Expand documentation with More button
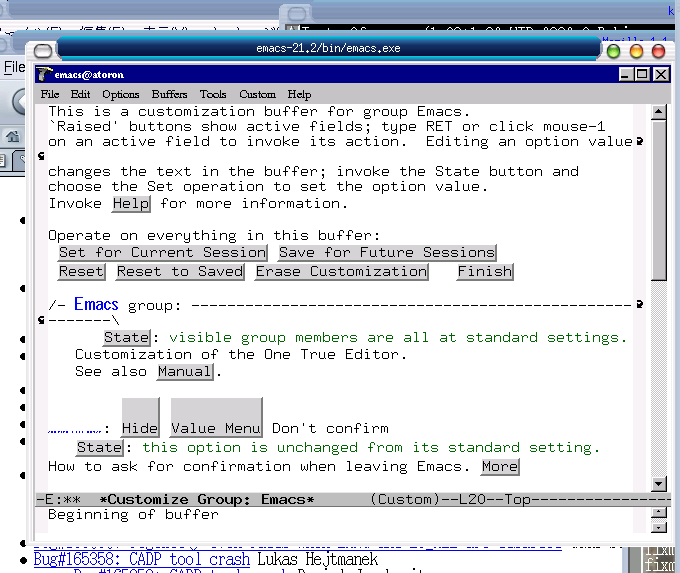The height and width of the screenshot is (573, 680). (x=500, y=467)
